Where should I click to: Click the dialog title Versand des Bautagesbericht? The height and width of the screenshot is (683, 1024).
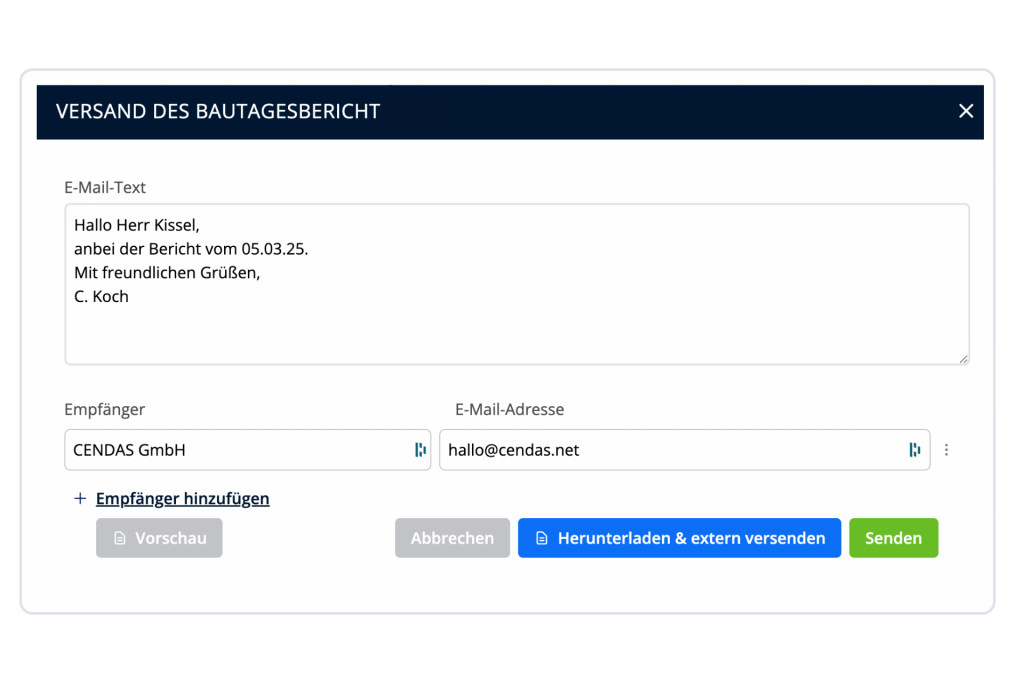click(x=221, y=111)
